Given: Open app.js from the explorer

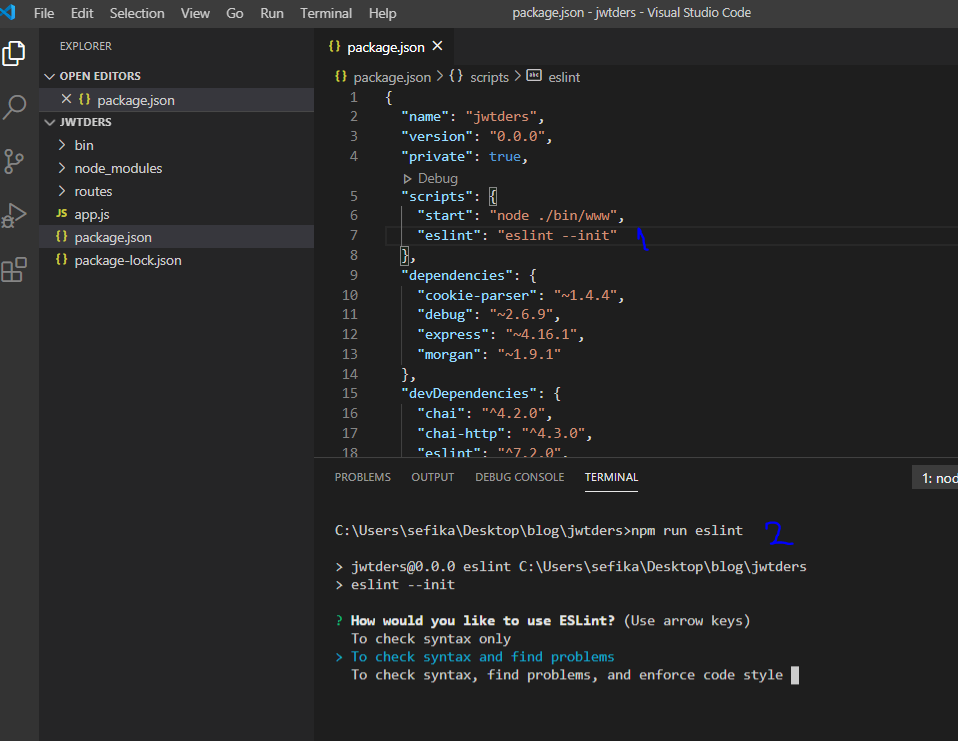Looking at the screenshot, I should point(177,214).
